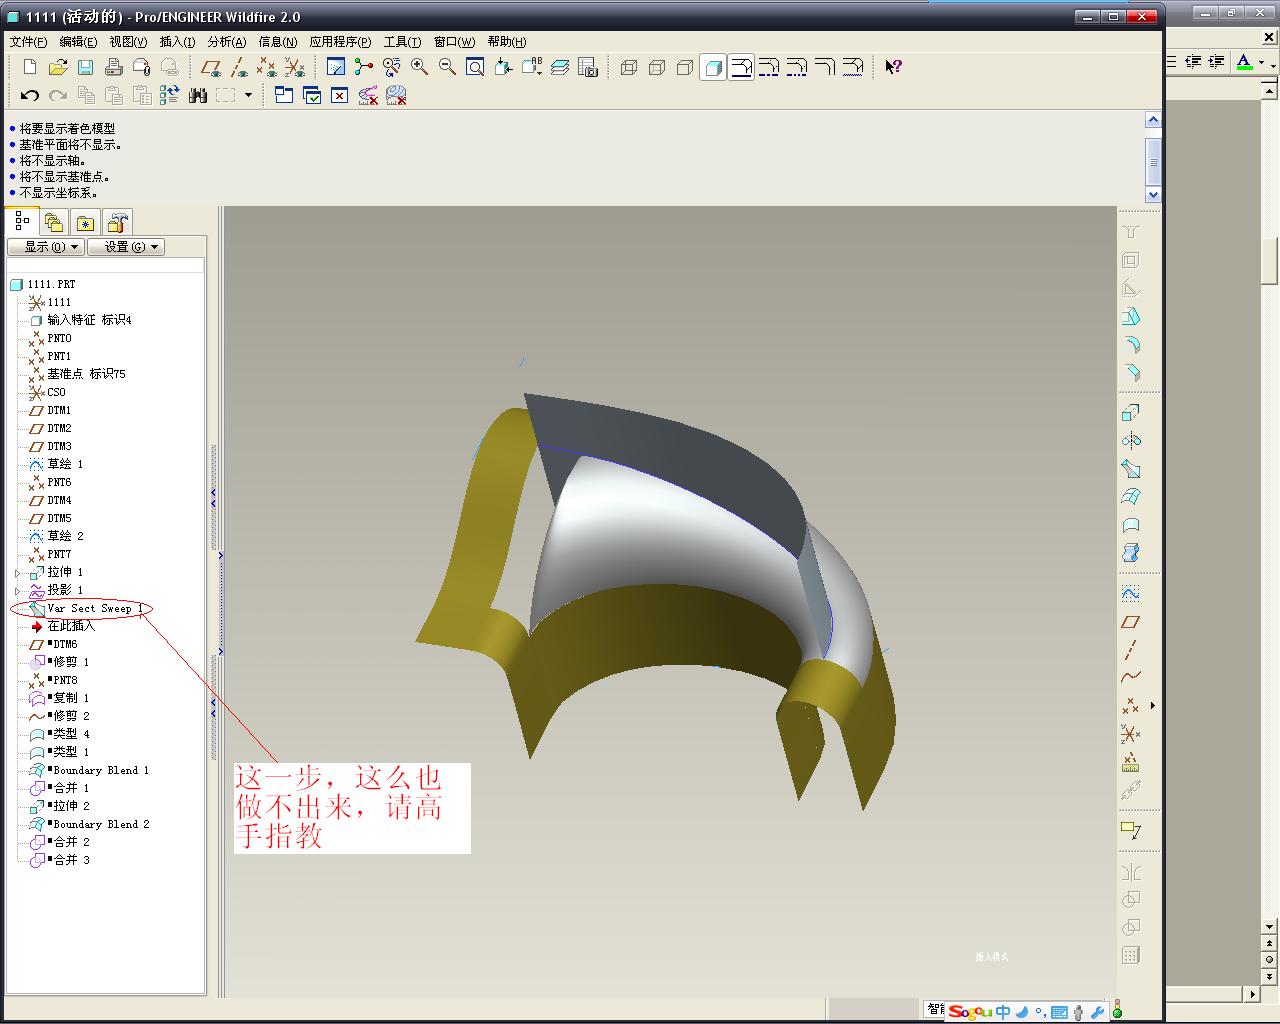Open the binoculars Find tool
Image resolution: width=1280 pixels, height=1024 pixels.
point(198,95)
